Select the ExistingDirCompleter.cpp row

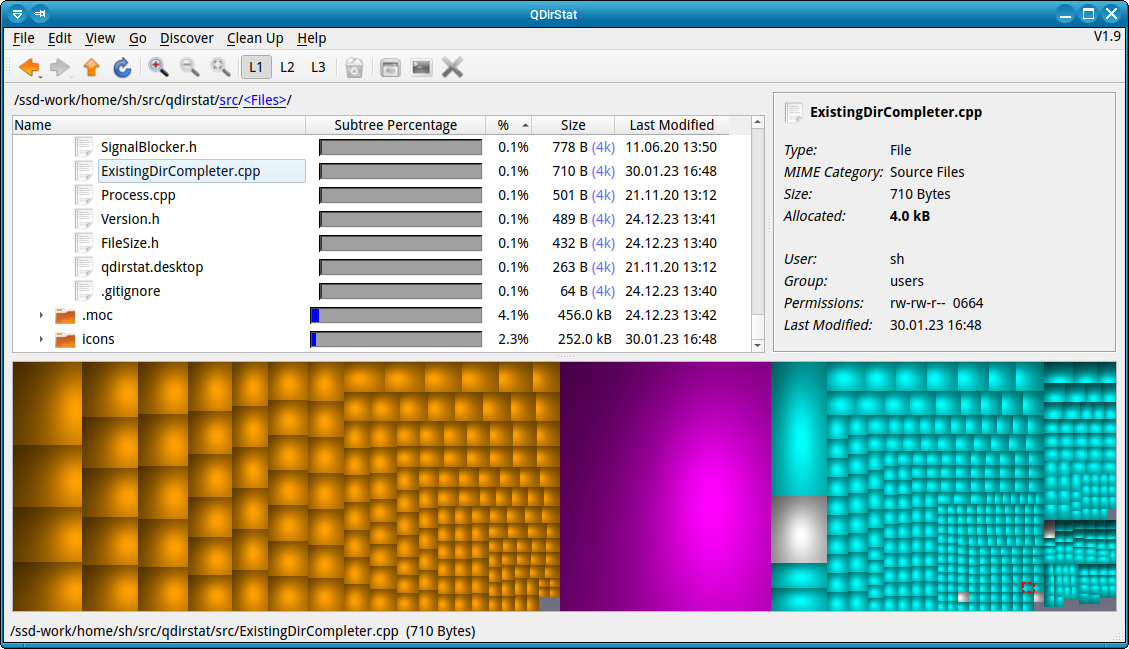[x=382, y=171]
